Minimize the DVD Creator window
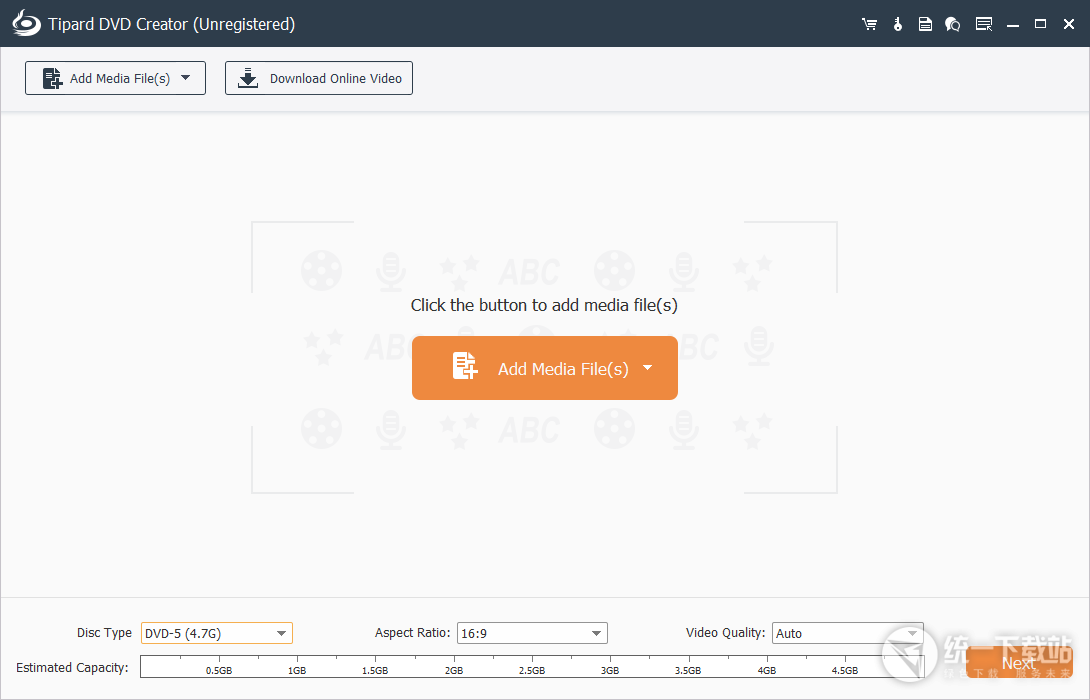This screenshot has width=1090, height=700. tap(1013, 24)
